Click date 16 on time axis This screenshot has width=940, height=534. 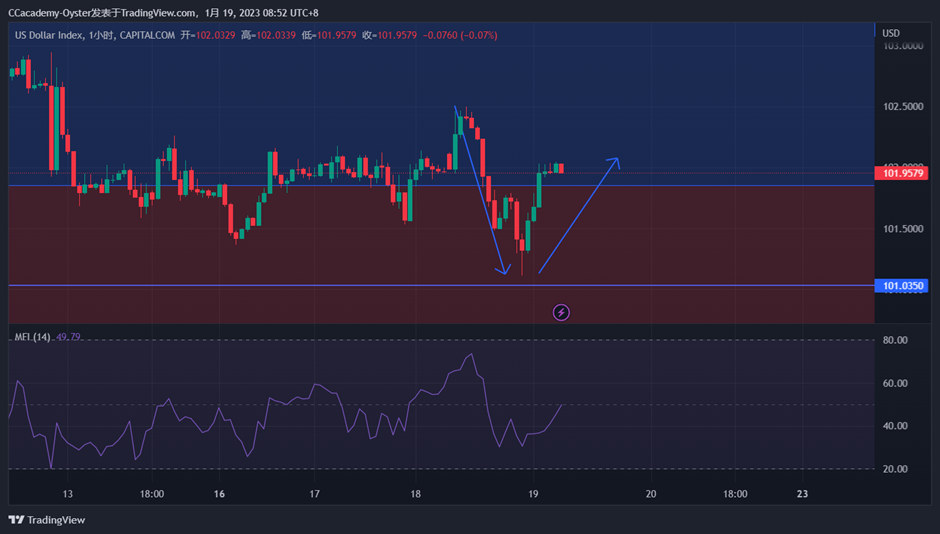click(219, 494)
